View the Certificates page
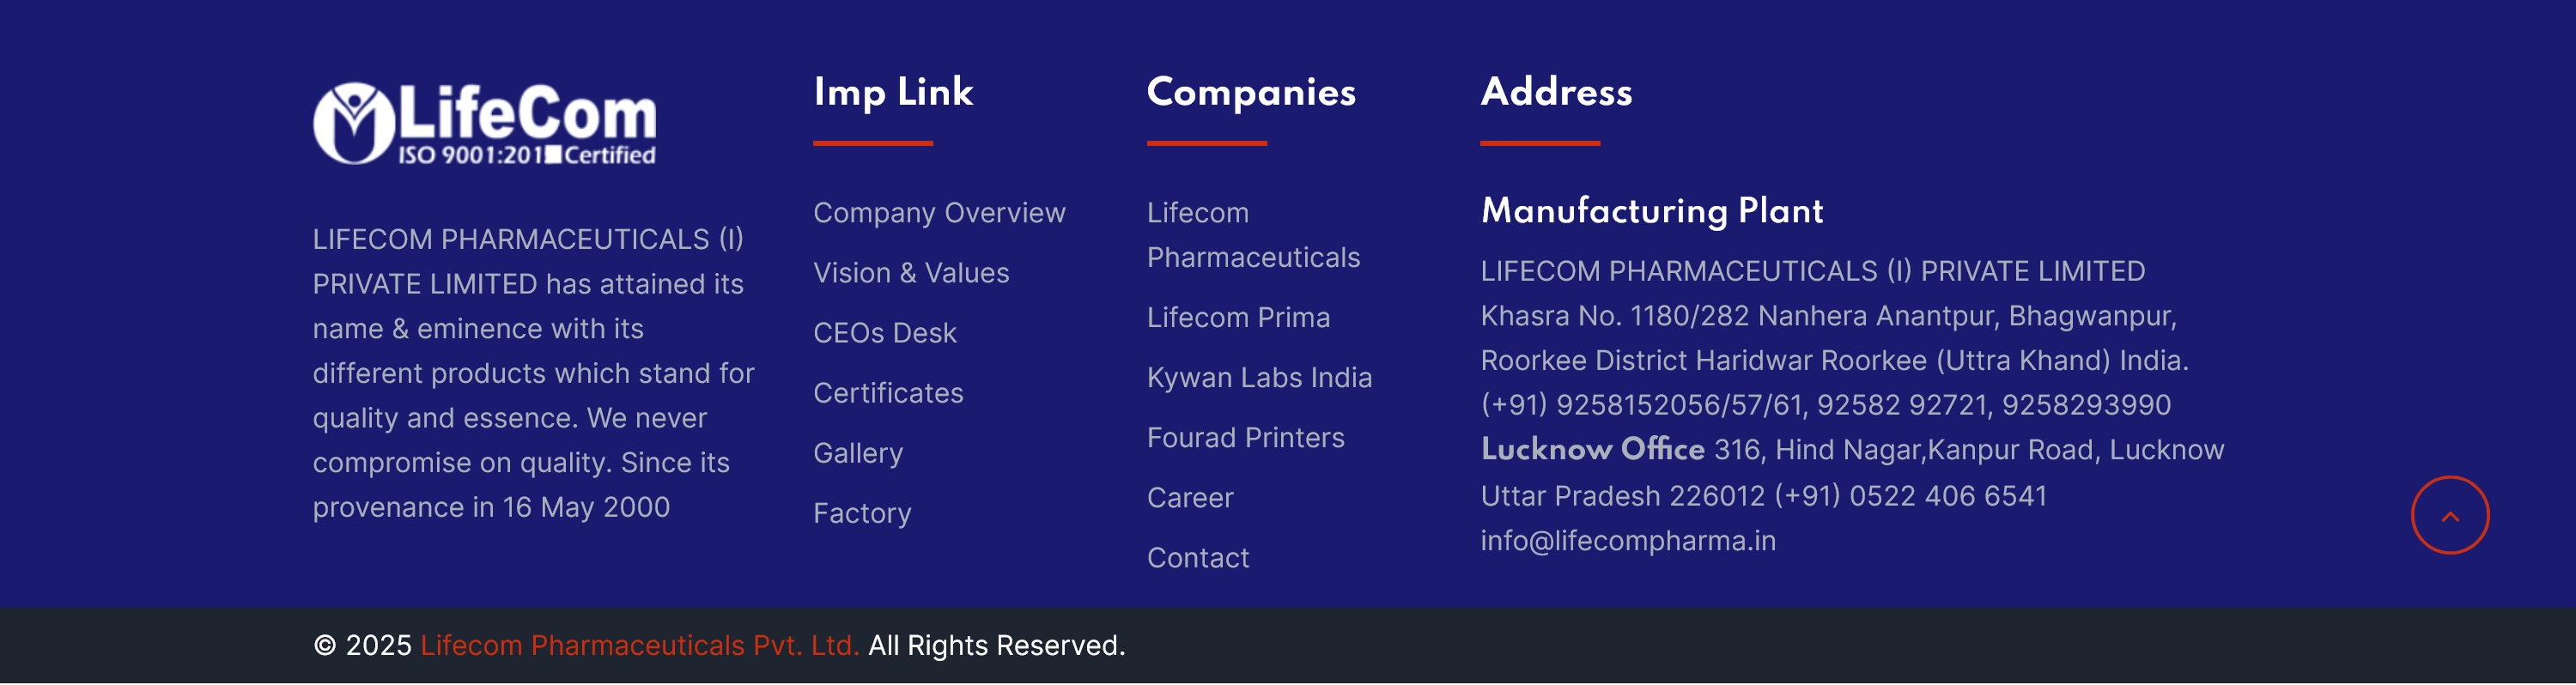Screen dimensions: 2576x685 (888, 393)
